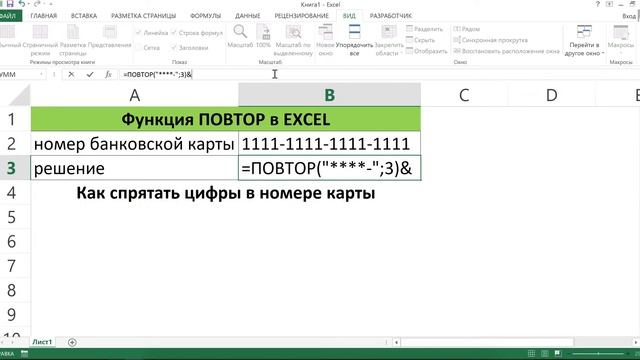The width and height of the screenshot is (640, 360).
Task: Open the undo history dropdown arrow
Action: (29, 4)
